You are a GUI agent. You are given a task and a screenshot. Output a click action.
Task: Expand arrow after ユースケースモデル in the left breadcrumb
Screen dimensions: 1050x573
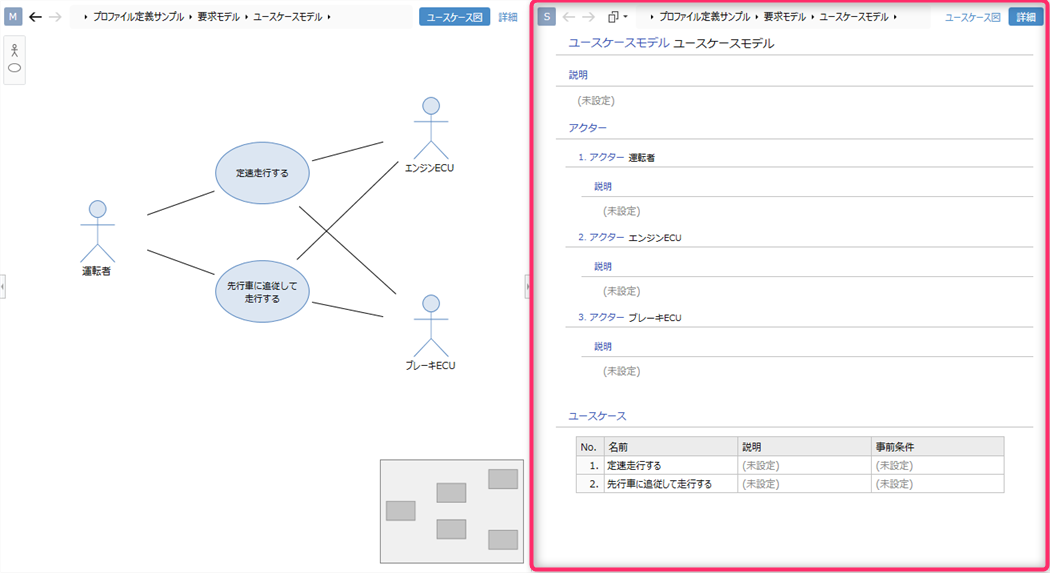click(329, 17)
